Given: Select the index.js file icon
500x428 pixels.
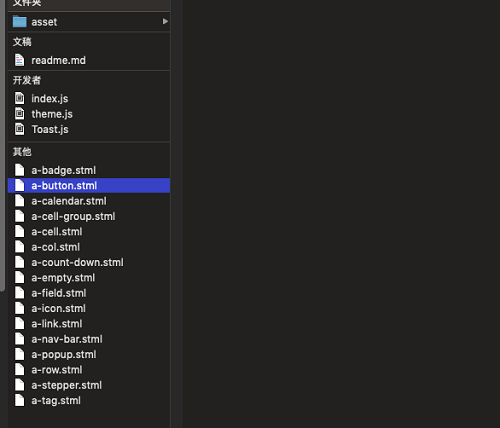Looking at the screenshot, I should click(x=19, y=98).
